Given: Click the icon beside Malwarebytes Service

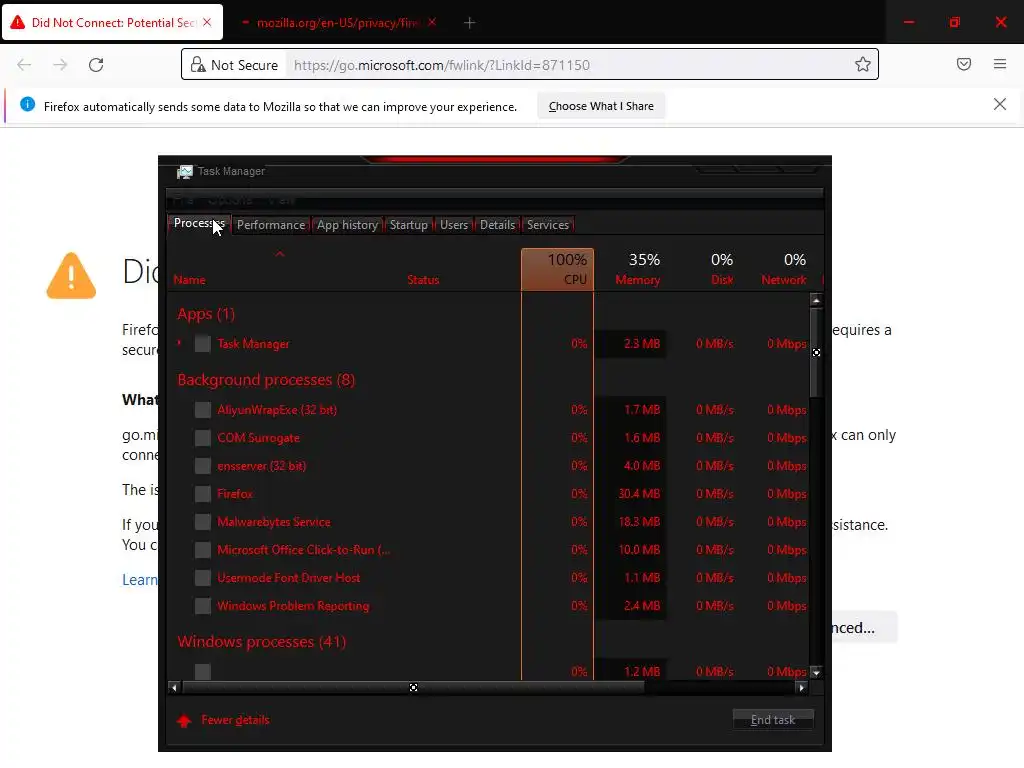Looking at the screenshot, I should pyautogui.click(x=202, y=522).
